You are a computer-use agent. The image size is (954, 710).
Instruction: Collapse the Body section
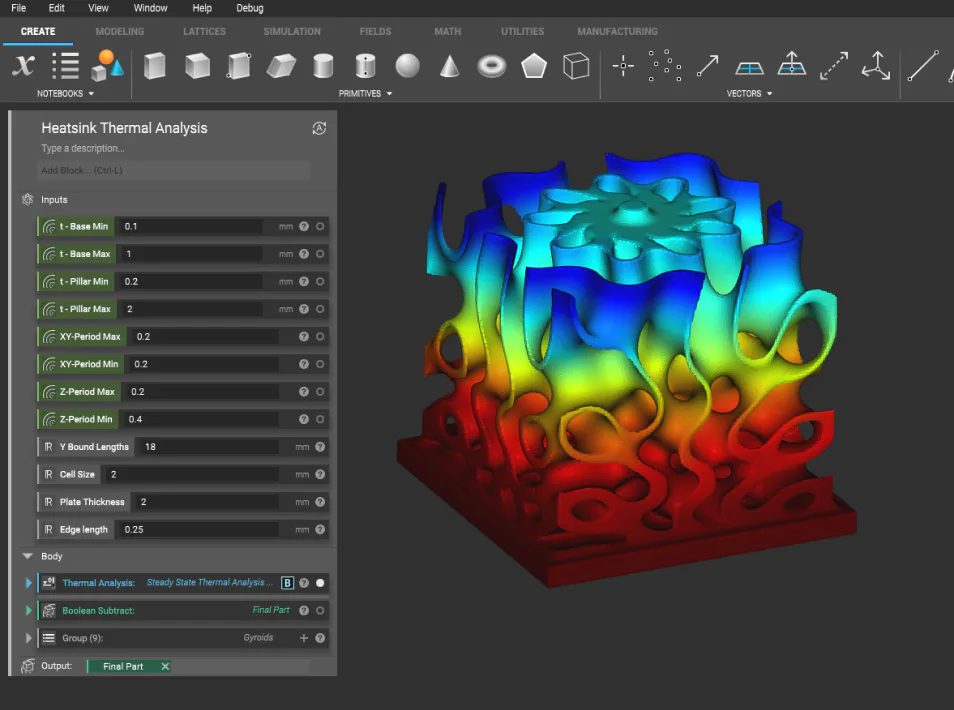click(27, 556)
